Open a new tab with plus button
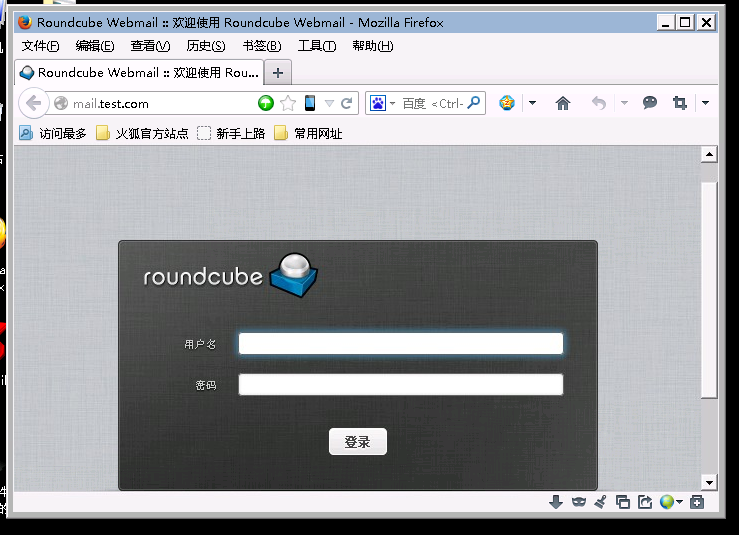Screen dimensions: 739x535 [278, 73]
